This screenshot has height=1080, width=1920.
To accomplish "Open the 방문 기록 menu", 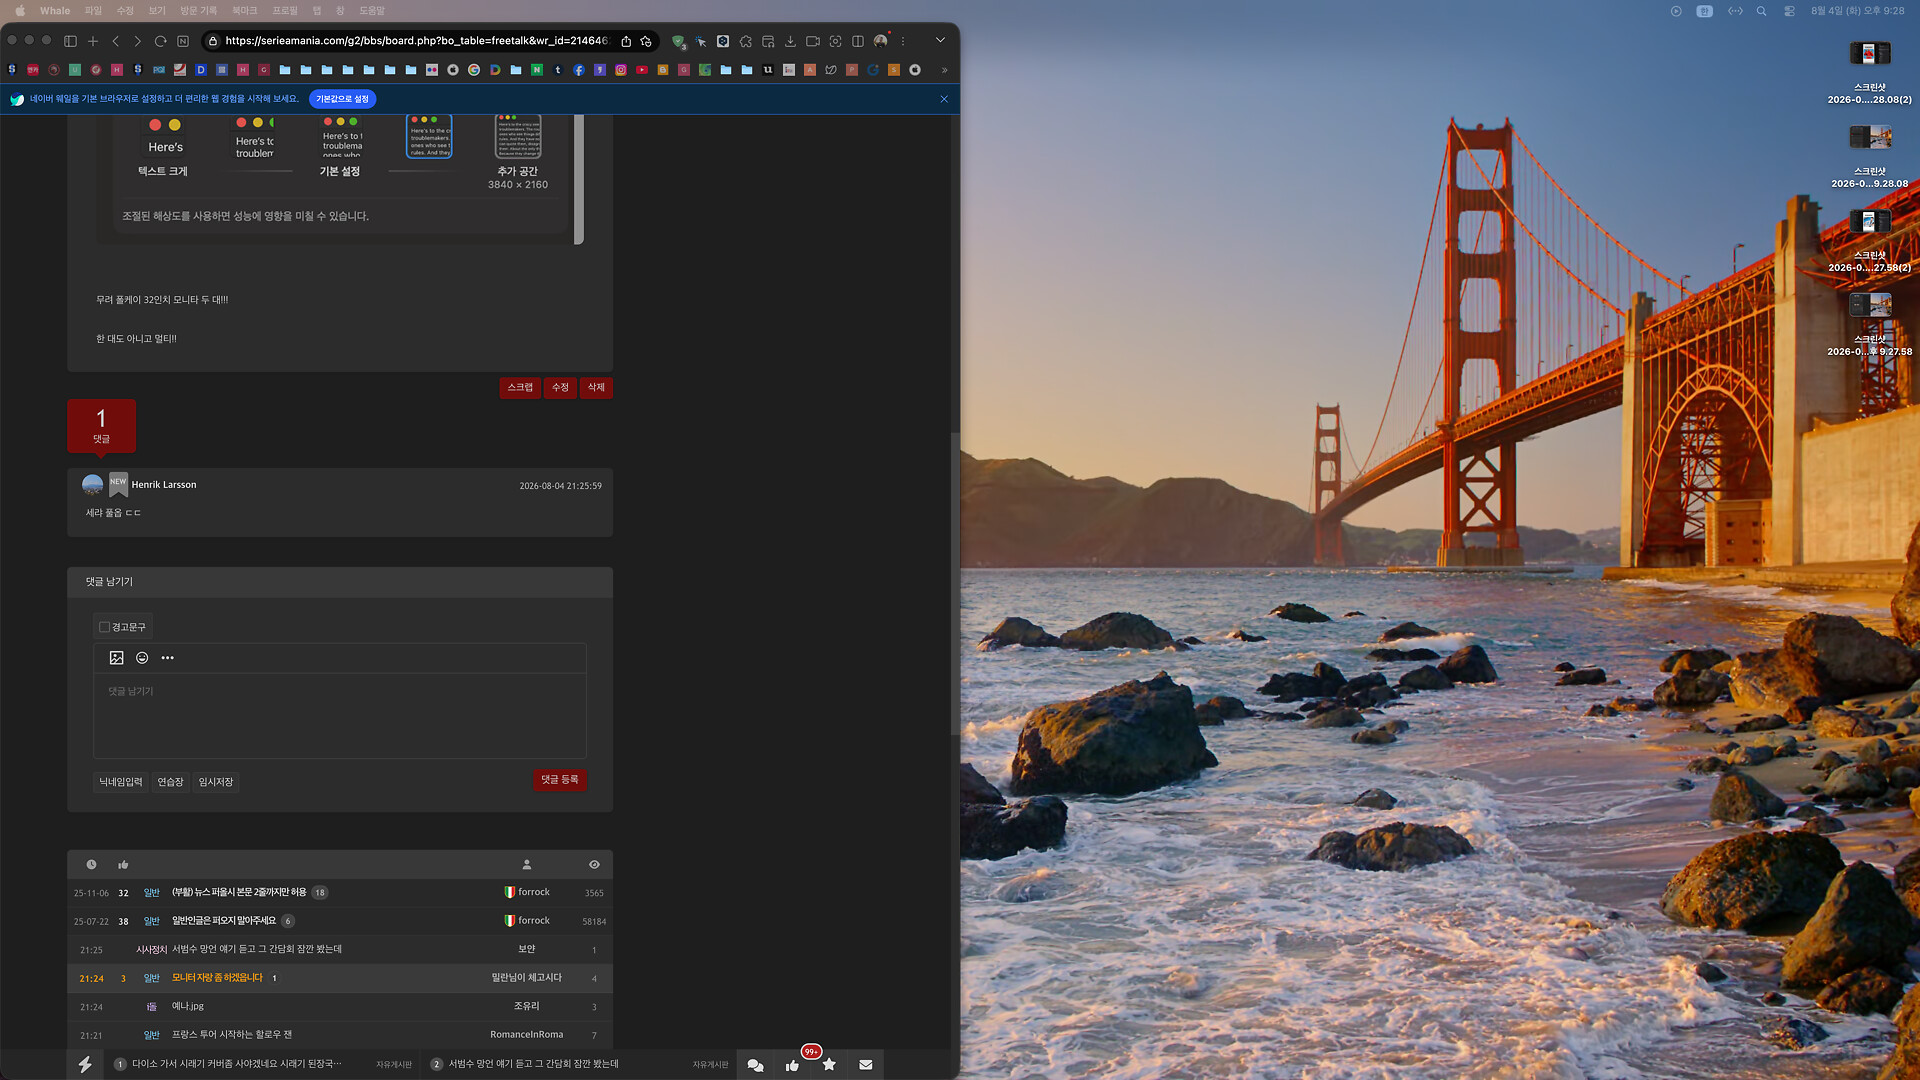I will [x=198, y=11].
